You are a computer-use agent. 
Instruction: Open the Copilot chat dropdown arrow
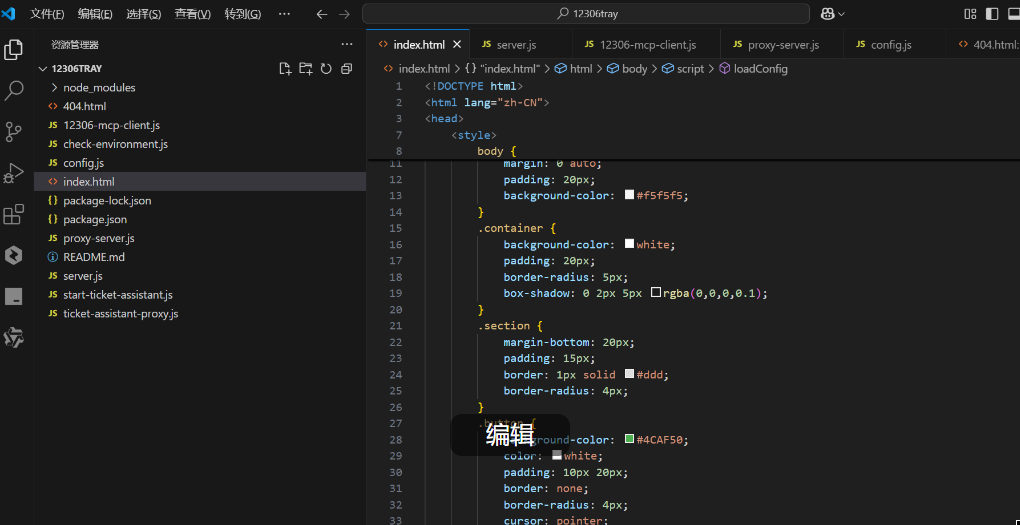pos(841,14)
